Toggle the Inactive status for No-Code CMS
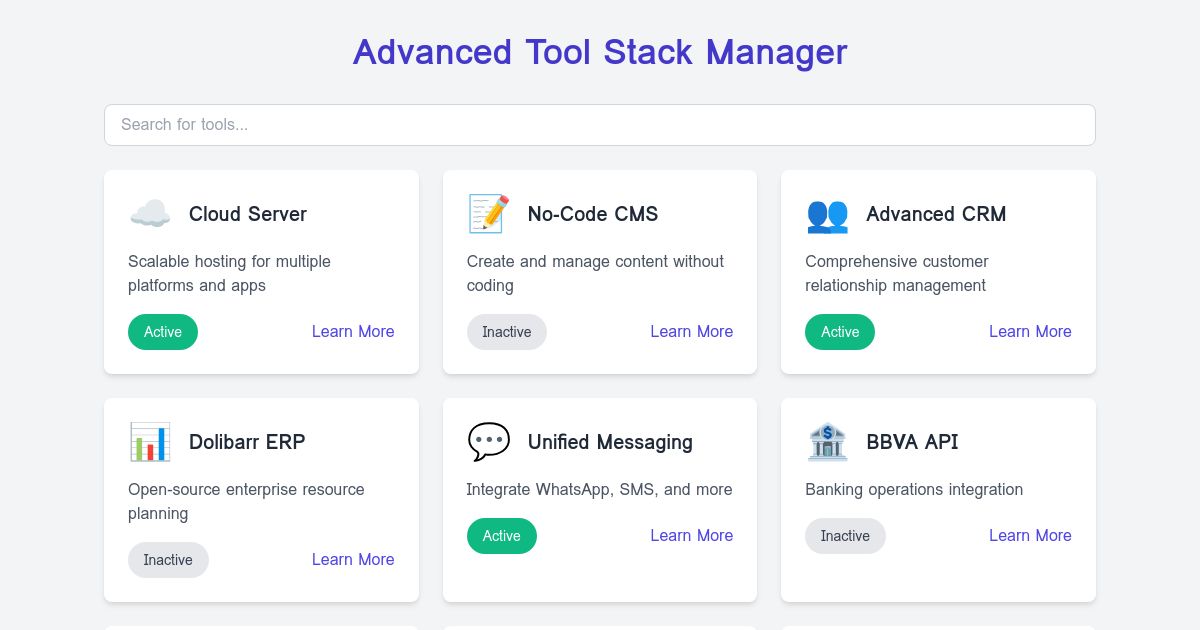 pos(507,332)
